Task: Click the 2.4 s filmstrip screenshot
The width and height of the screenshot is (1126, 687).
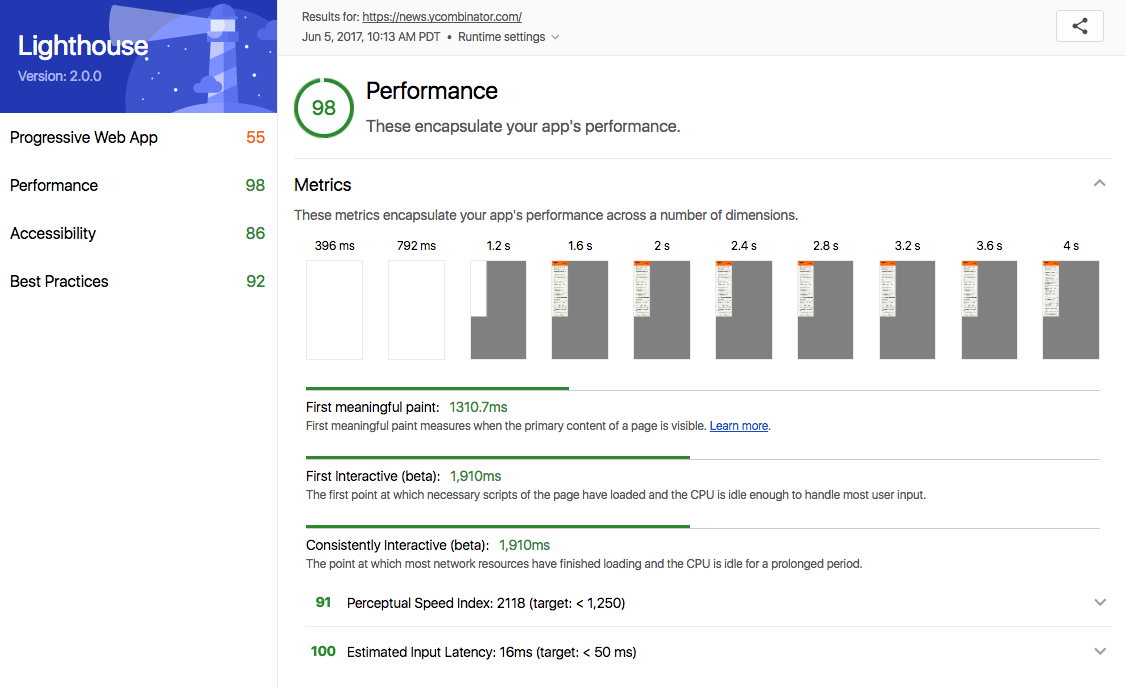Action: (743, 309)
